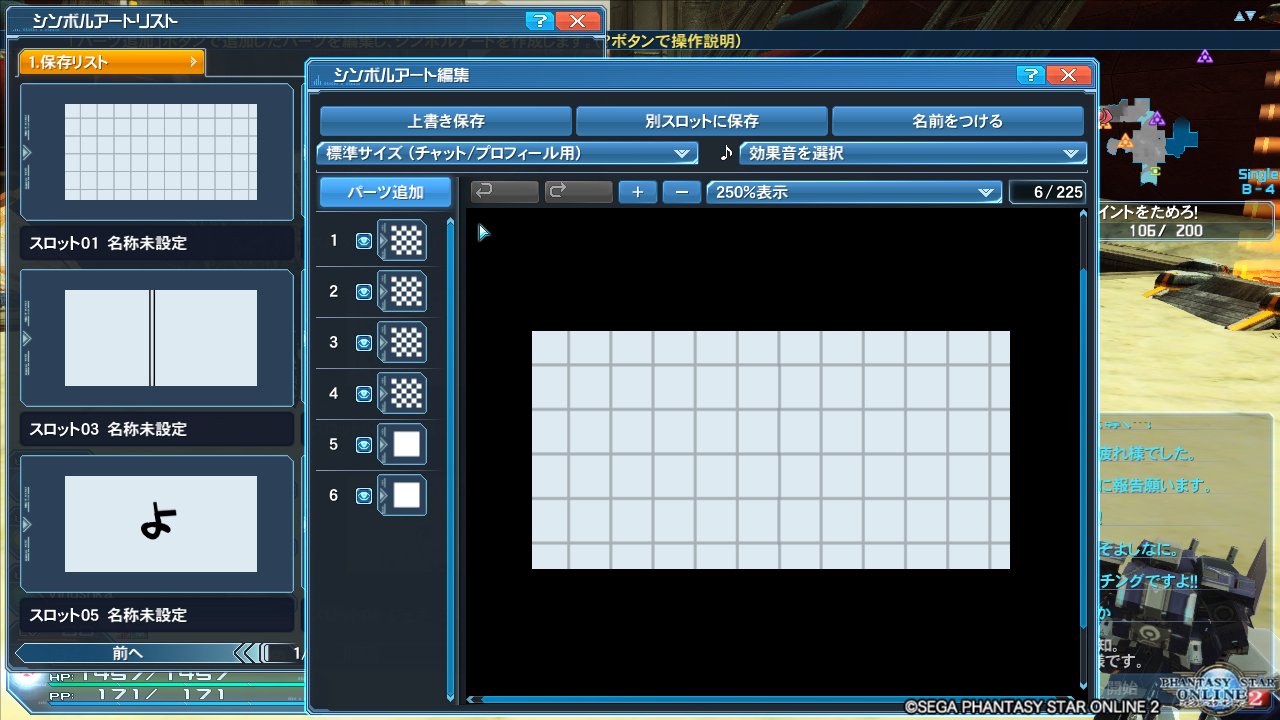The image size is (1280, 720).
Task: Select layer 5 white square part
Action: point(403,445)
